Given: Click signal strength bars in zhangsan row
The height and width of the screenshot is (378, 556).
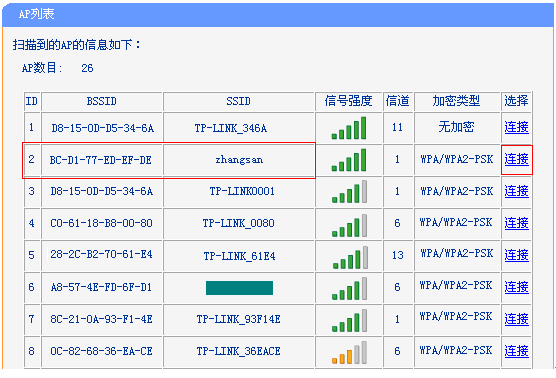Looking at the screenshot, I should click(x=349, y=160).
